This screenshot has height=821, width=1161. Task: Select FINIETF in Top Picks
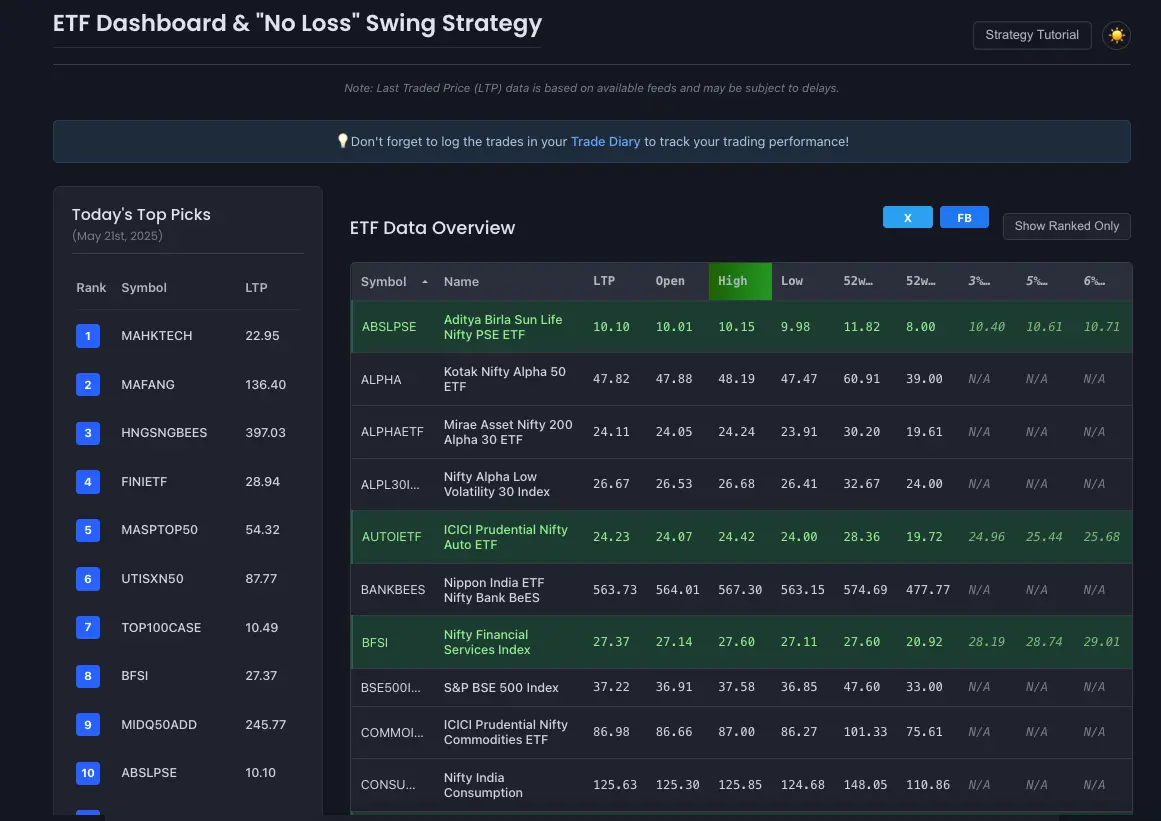[144, 482]
